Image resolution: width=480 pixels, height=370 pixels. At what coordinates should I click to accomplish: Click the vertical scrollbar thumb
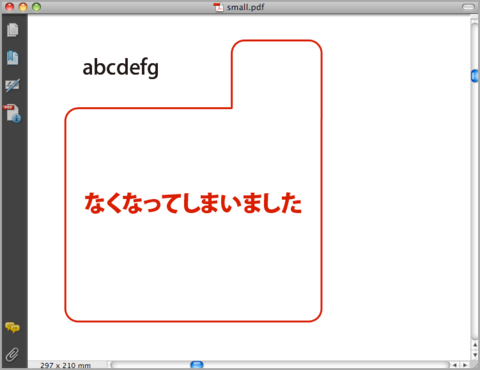[475, 76]
